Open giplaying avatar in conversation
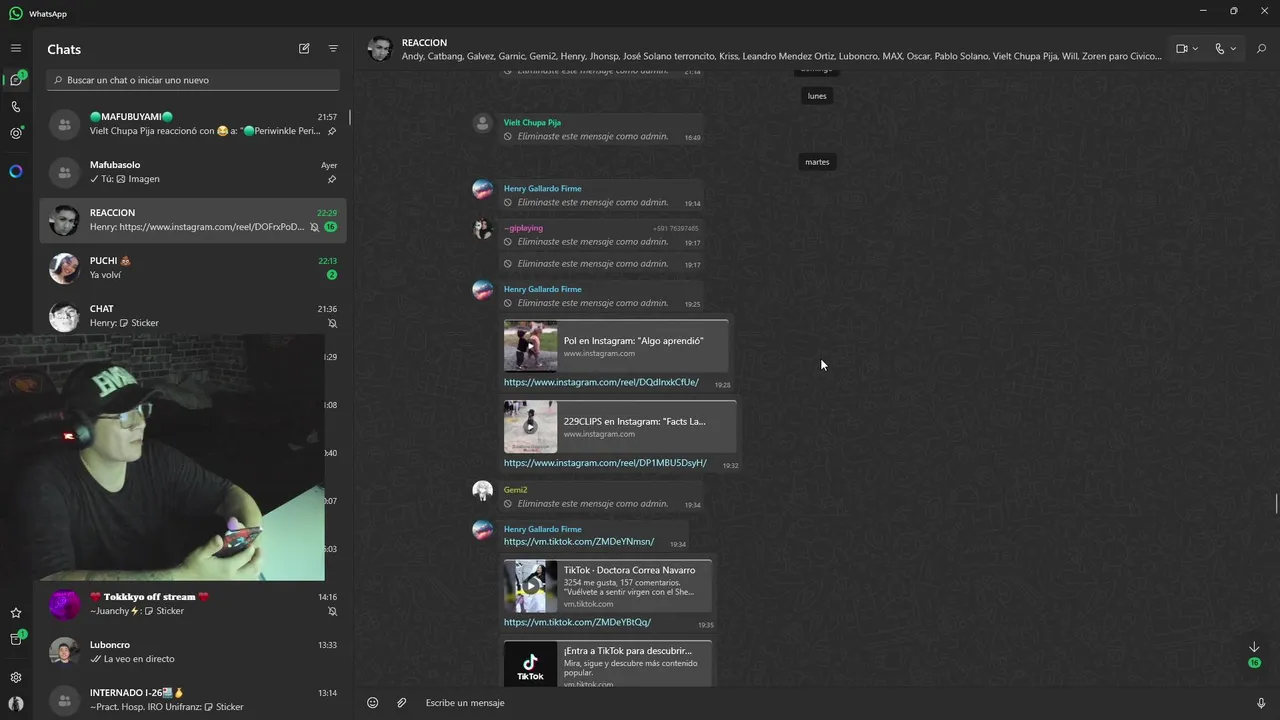 click(x=482, y=229)
